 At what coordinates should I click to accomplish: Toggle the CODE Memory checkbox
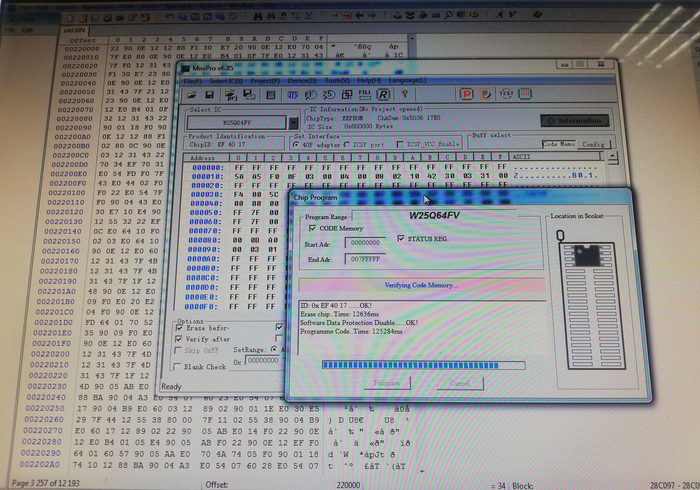click(x=312, y=228)
